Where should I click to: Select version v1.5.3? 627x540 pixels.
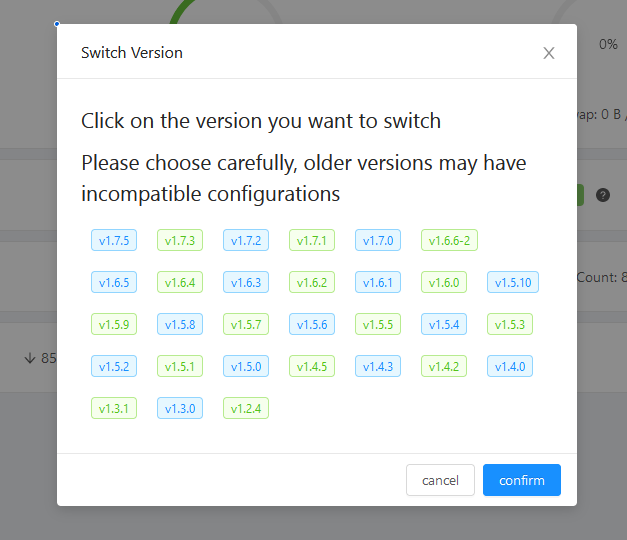510,324
